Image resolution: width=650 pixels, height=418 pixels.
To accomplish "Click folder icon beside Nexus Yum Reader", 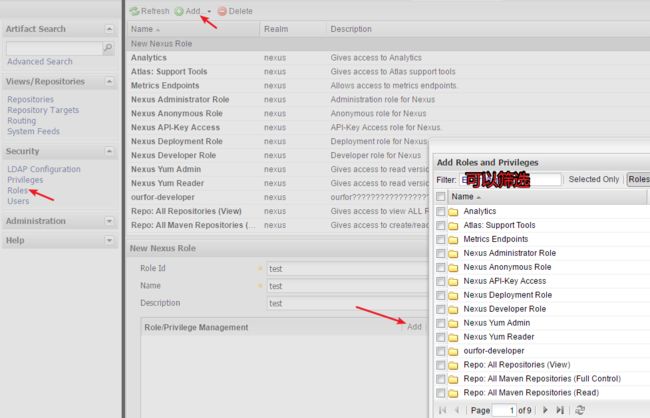I will coord(454,338).
